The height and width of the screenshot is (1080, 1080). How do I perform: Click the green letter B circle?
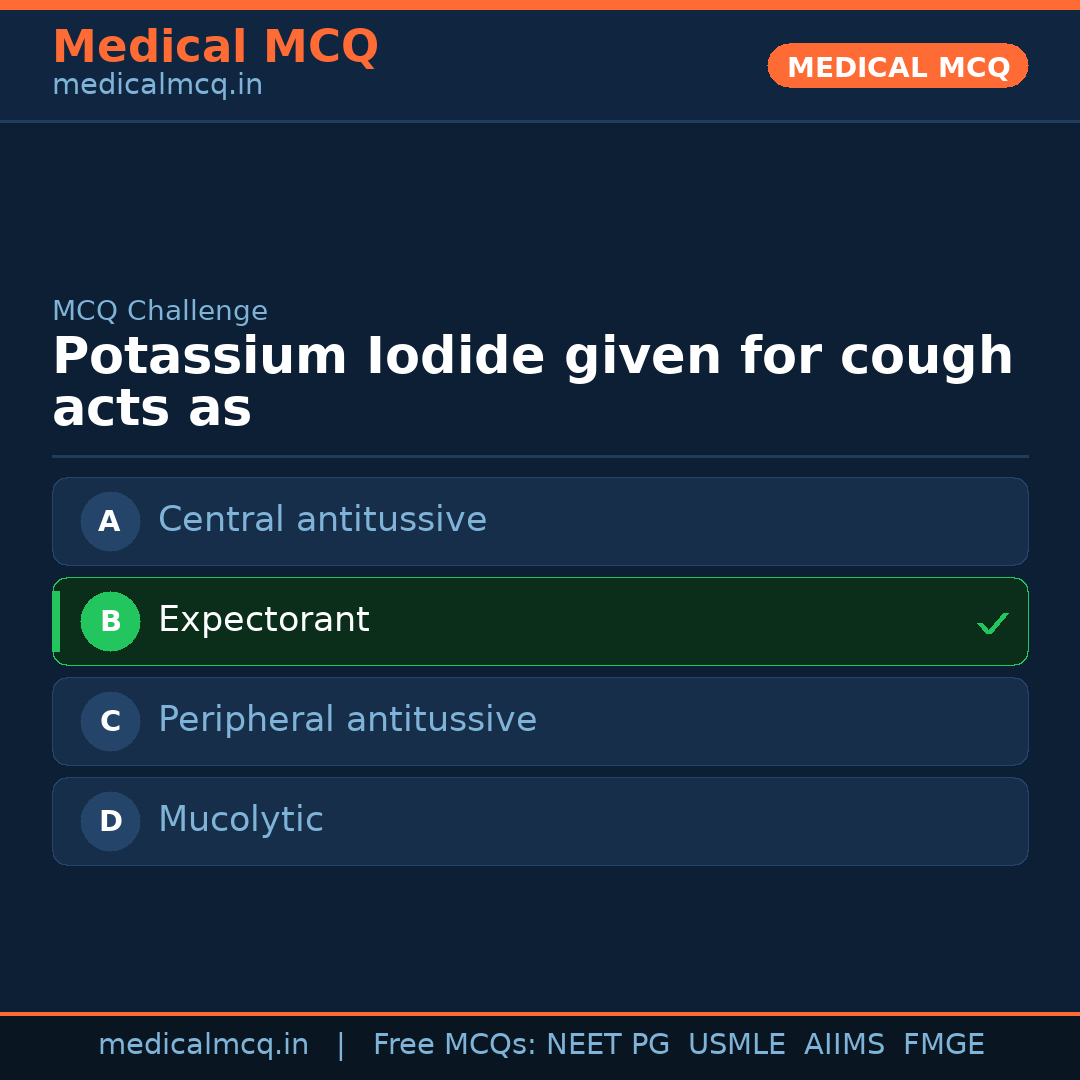110,621
